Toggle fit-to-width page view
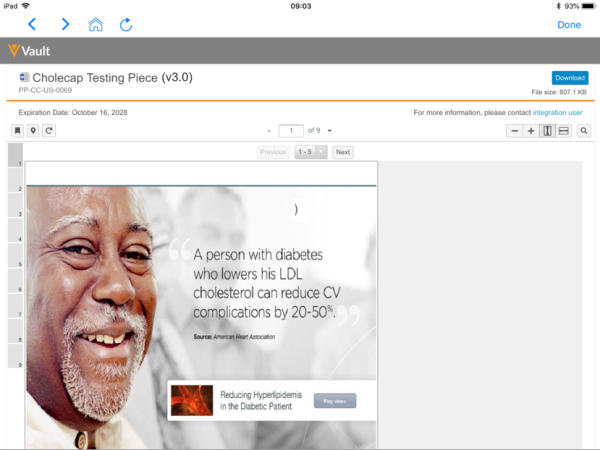 [563, 131]
